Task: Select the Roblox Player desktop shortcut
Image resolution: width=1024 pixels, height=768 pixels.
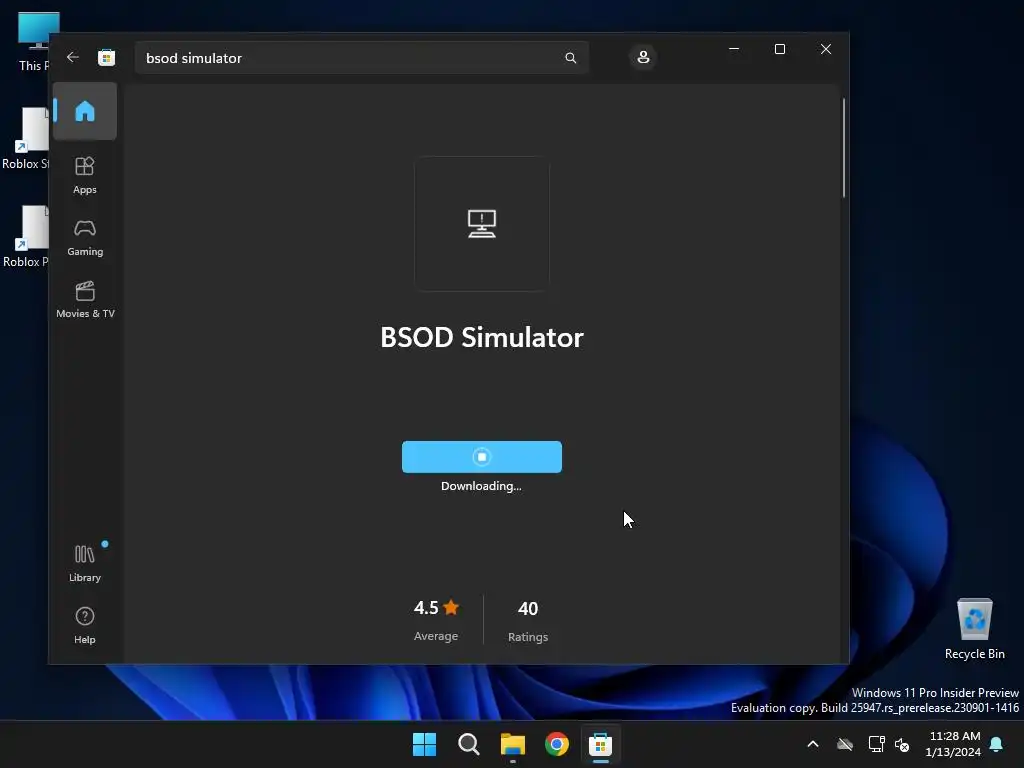Action: (26, 236)
